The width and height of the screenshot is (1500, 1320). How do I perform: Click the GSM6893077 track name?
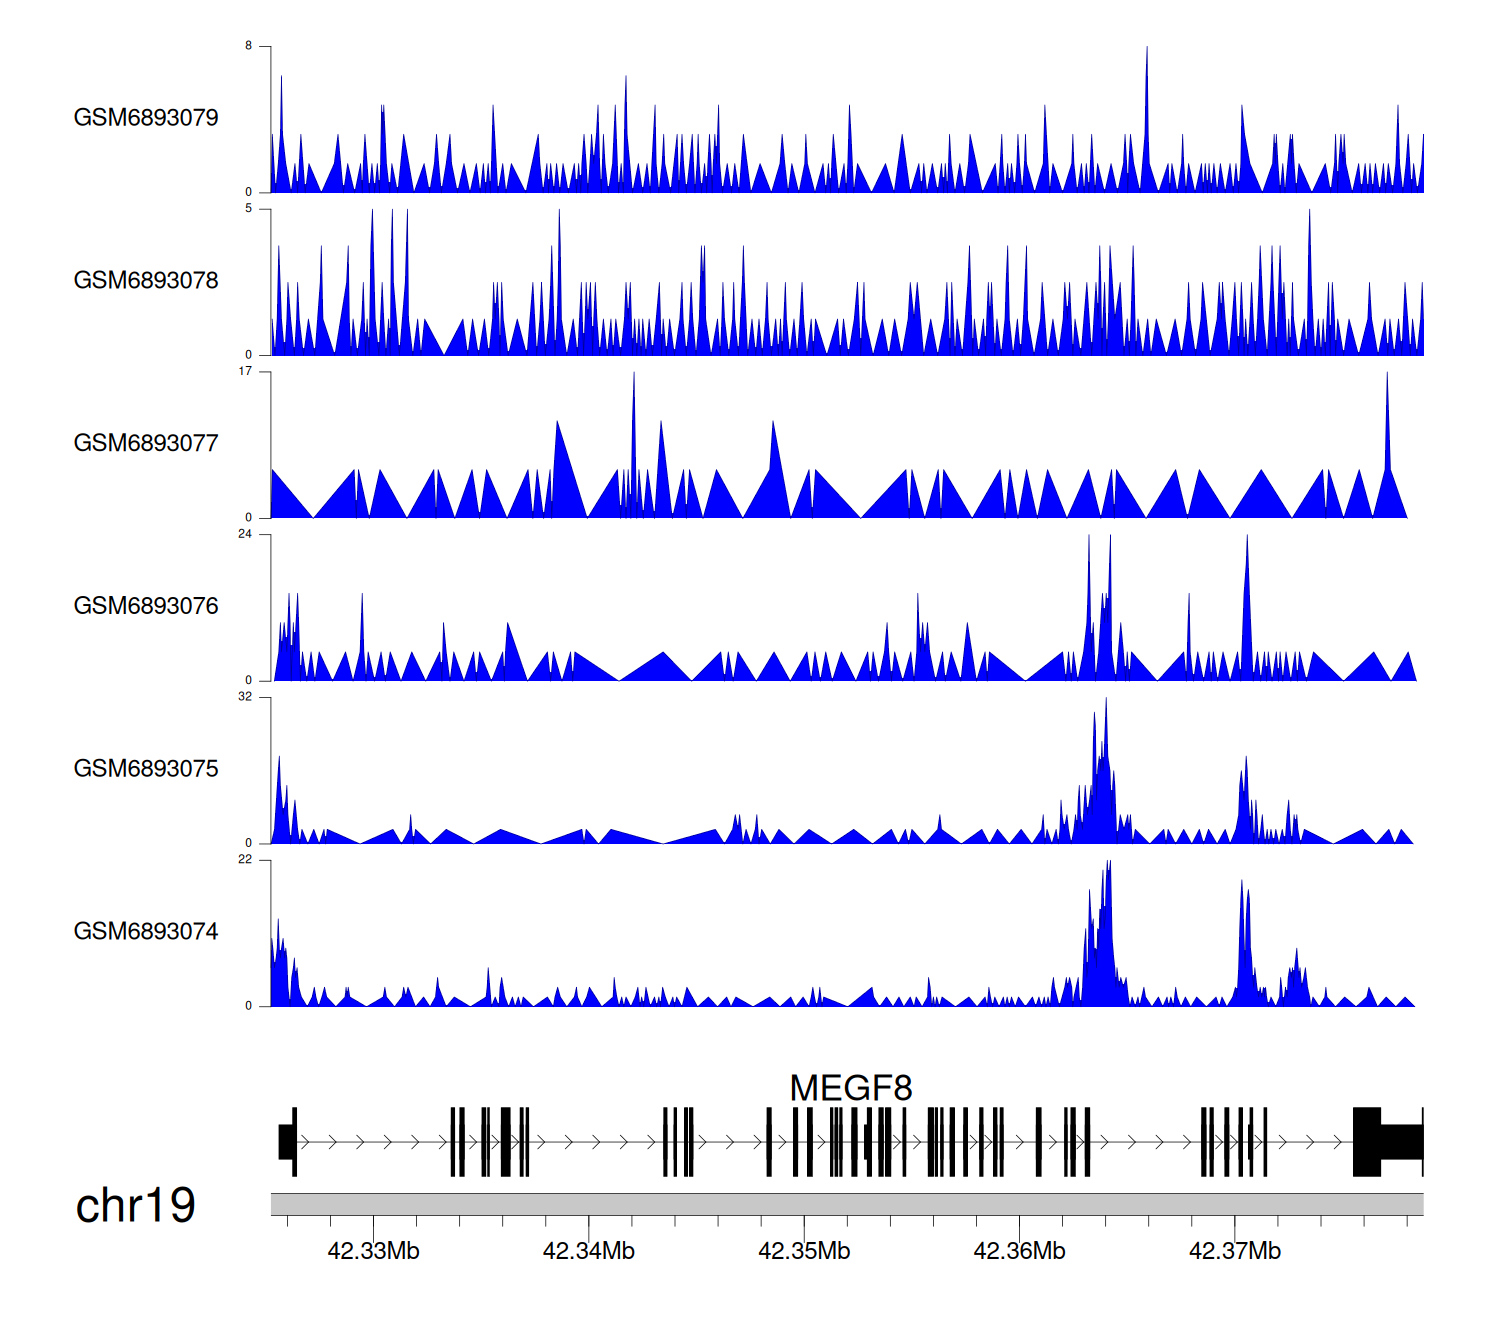pos(146,443)
